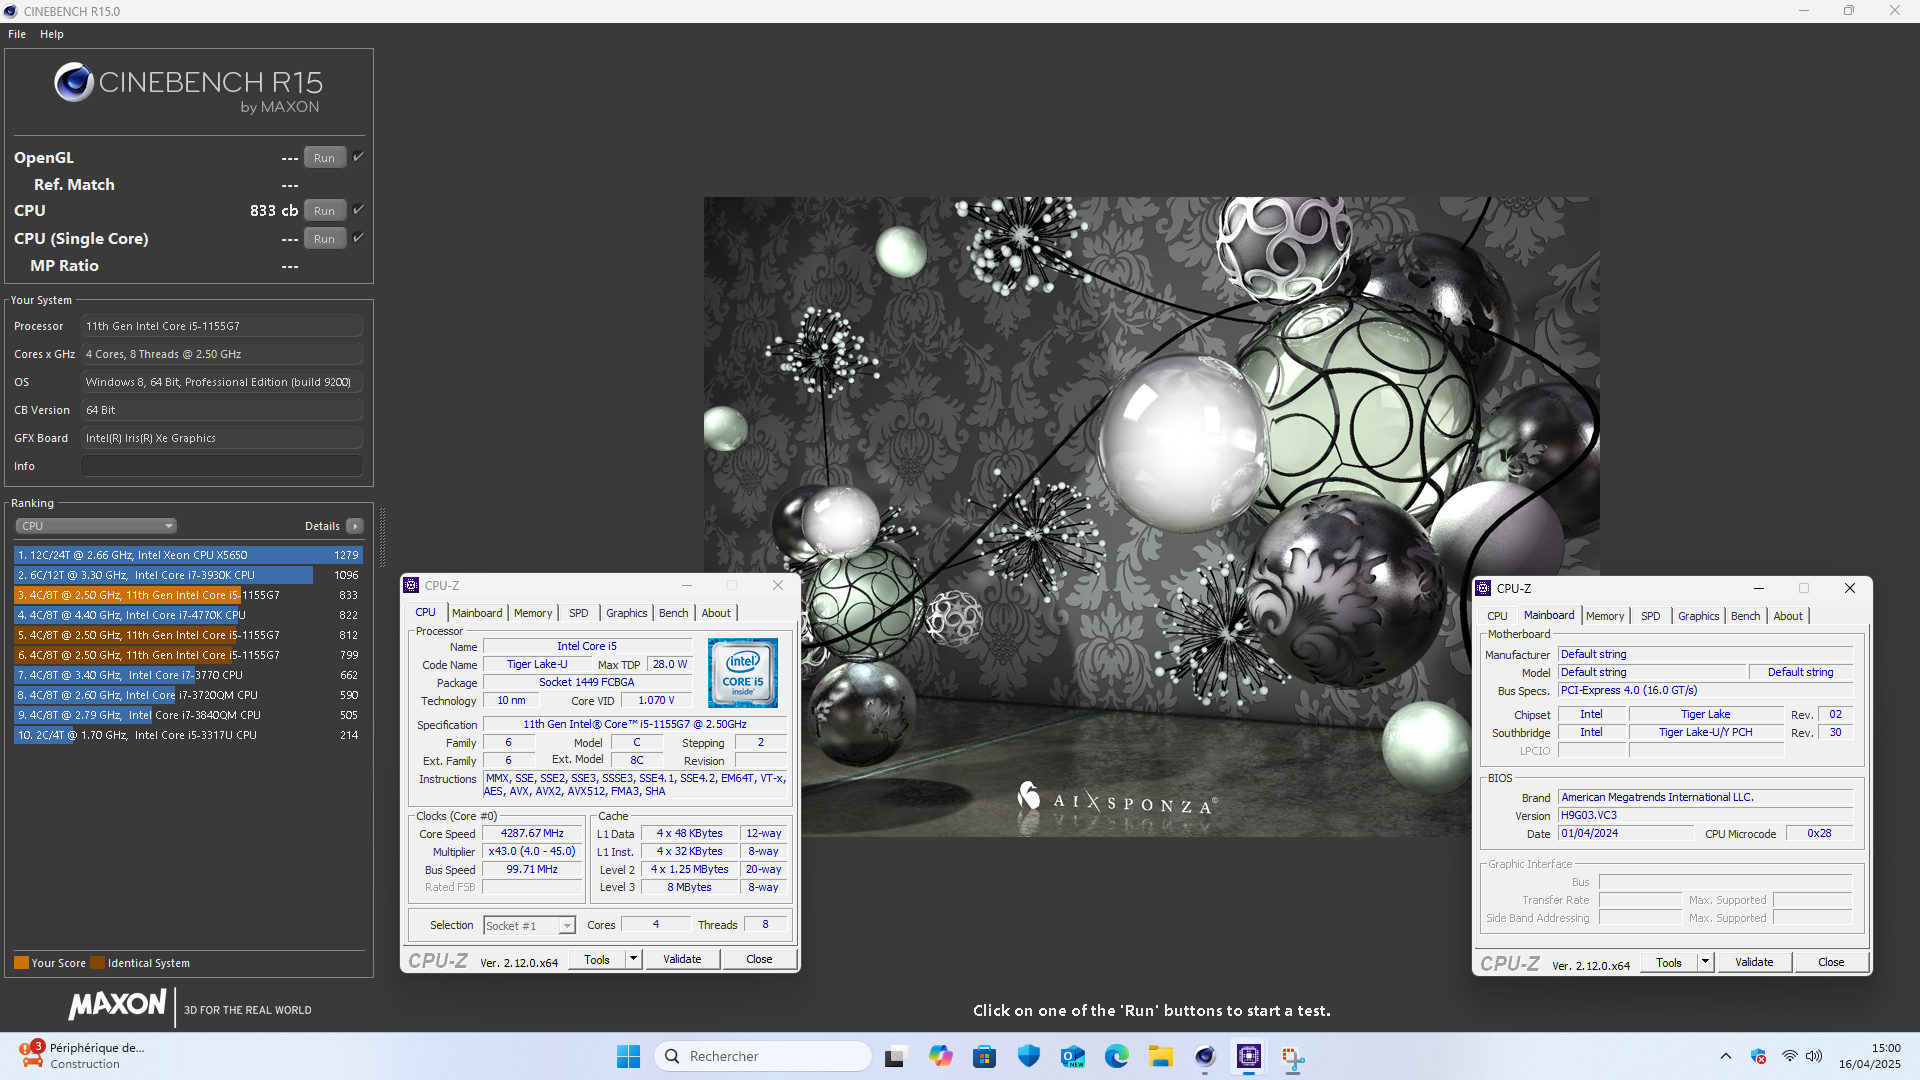Click the Core Speed value 4287.67 MHz
Screen dimensions: 1920x1080
click(532, 834)
